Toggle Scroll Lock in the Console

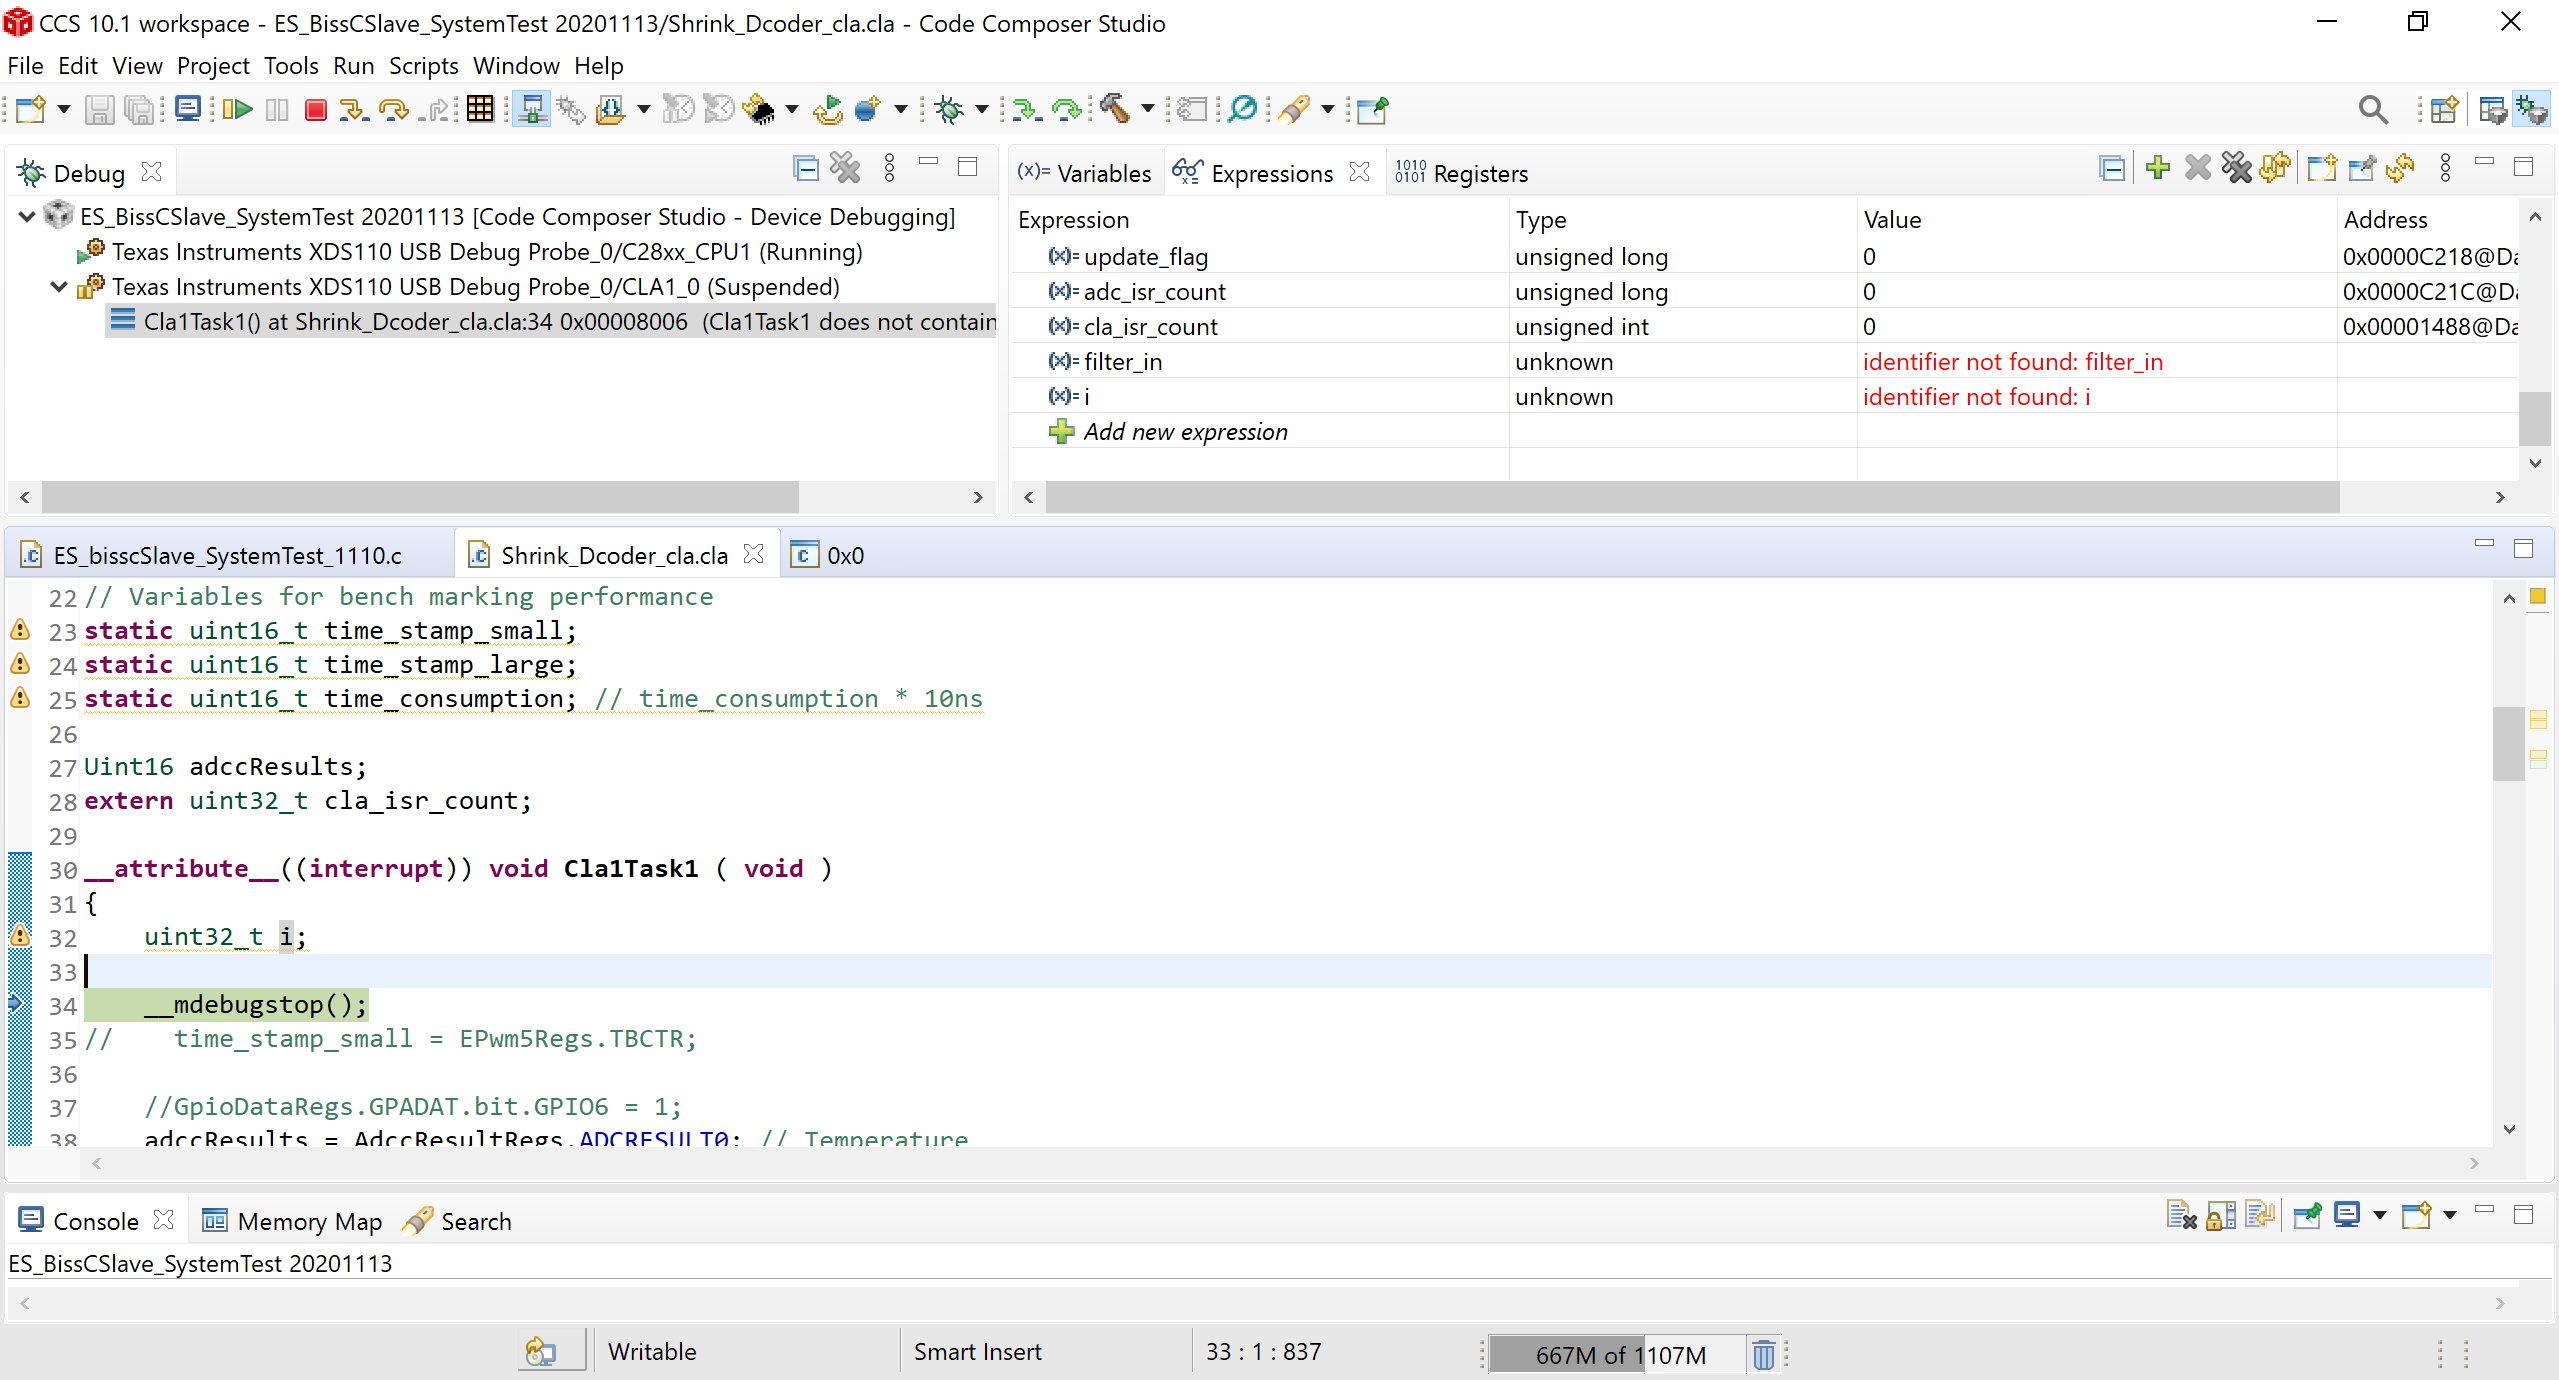point(2220,1214)
